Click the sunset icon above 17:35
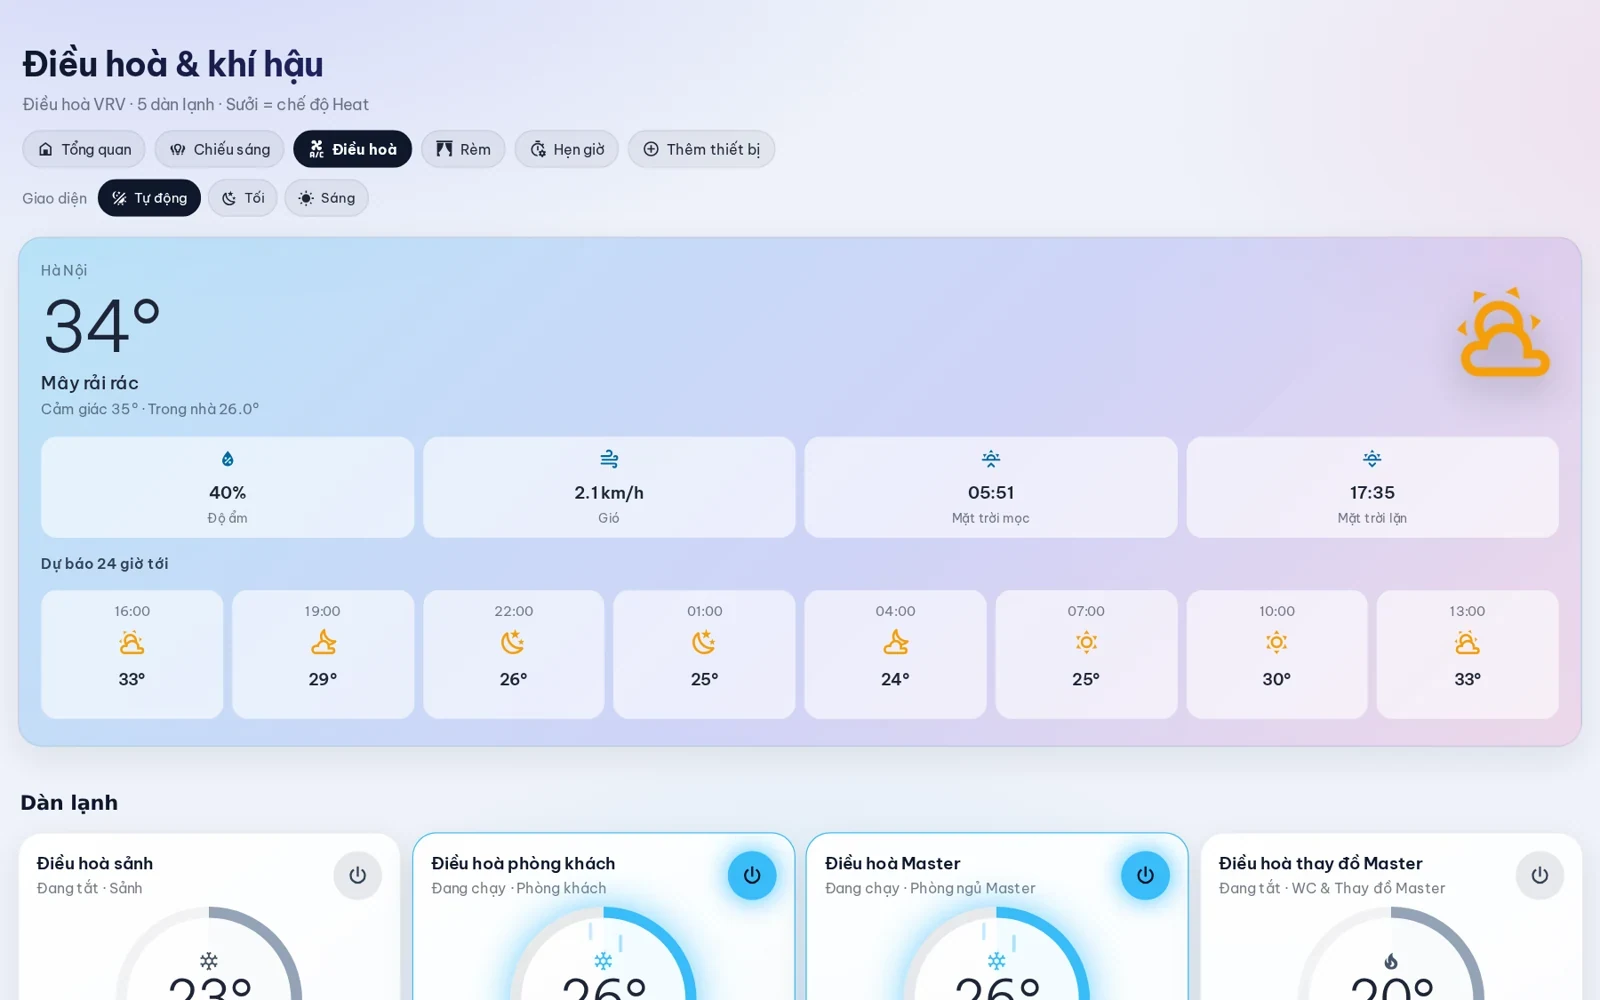 pos(1372,459)
